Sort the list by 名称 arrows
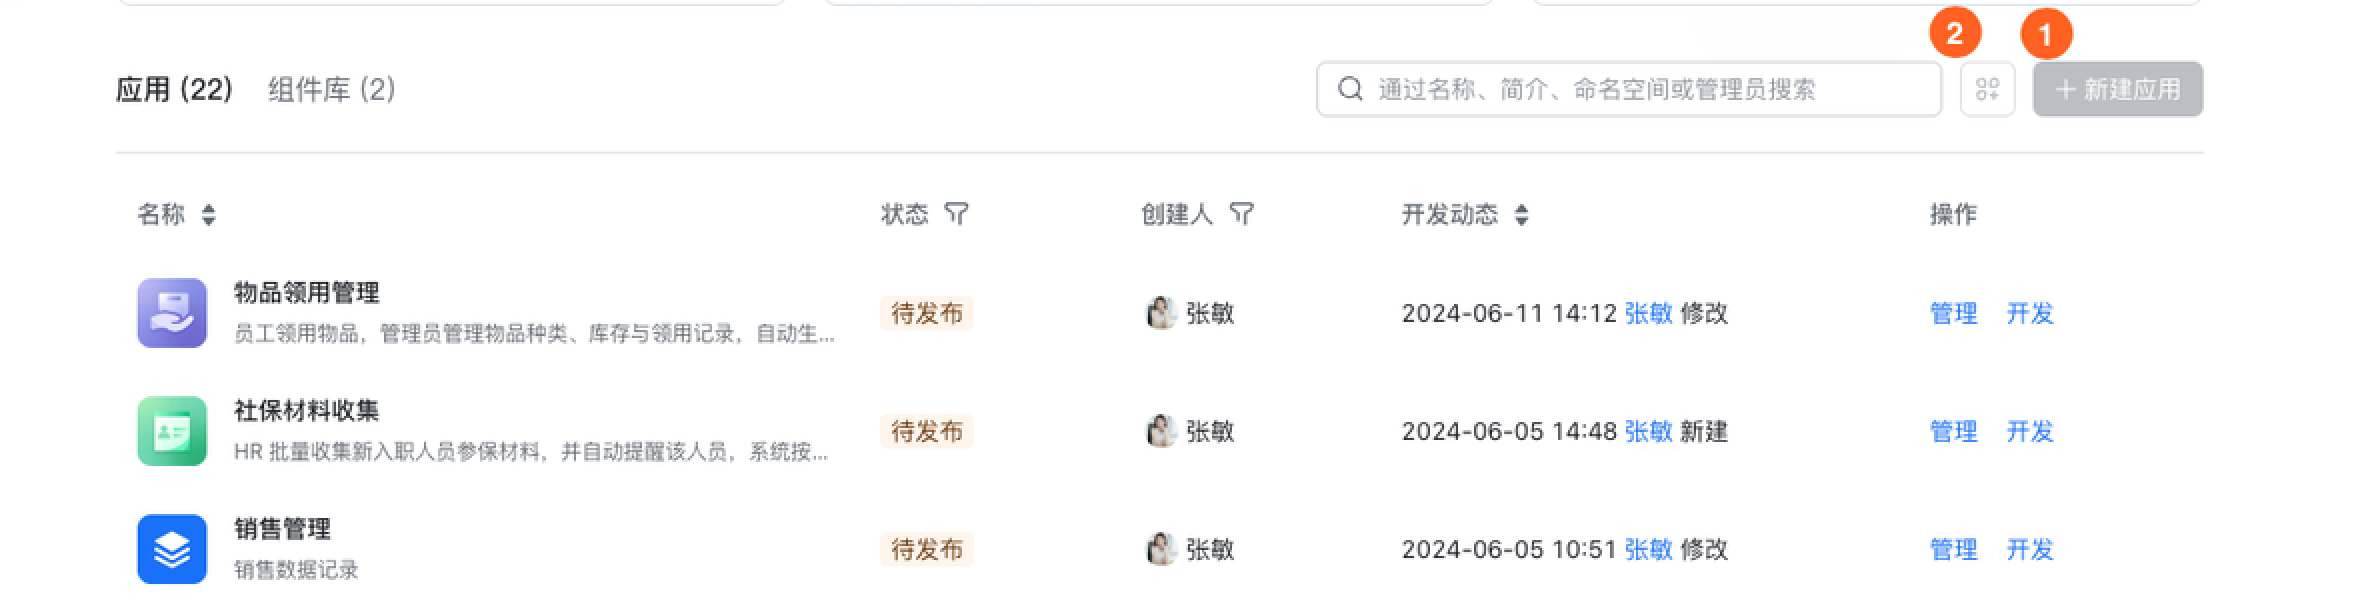This screenshot has height=608, width=2360. (x=208, y=214)
